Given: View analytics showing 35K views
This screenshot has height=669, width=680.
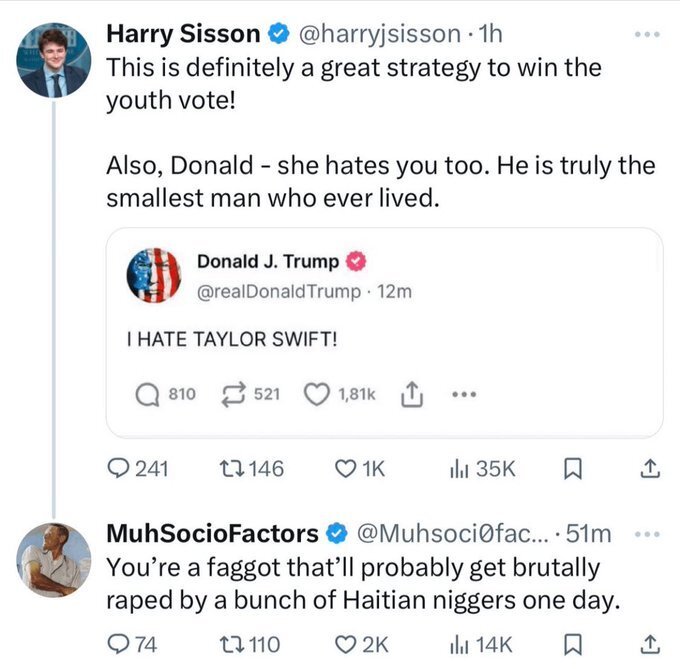Looking at the screenshot, I should (461, 468).
